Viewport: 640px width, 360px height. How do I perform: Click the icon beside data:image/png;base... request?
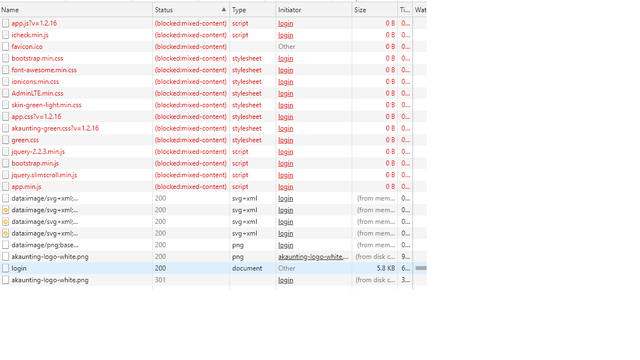click(x=5, y=245)
